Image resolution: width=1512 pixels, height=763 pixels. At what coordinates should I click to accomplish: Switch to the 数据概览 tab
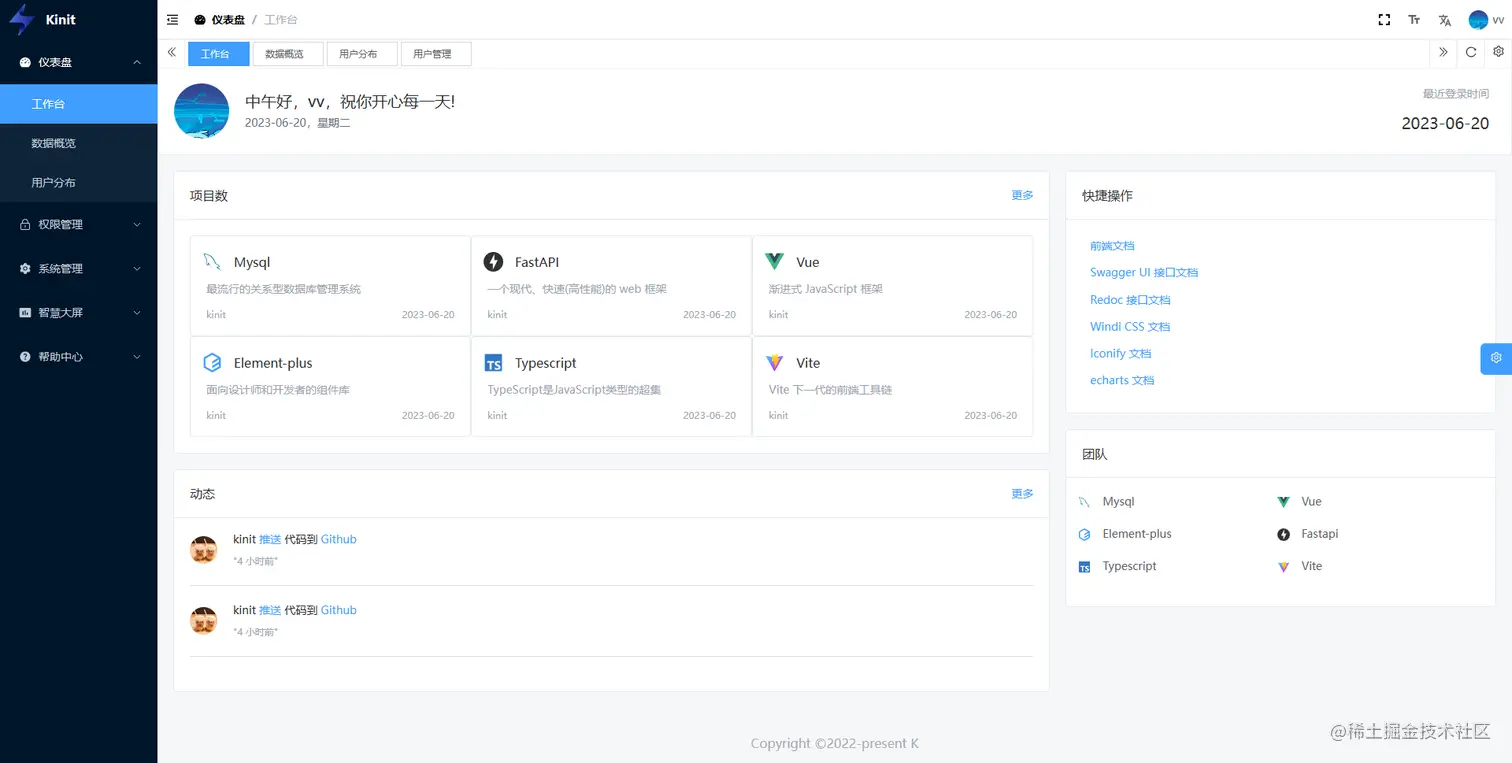tap(288, 54)
